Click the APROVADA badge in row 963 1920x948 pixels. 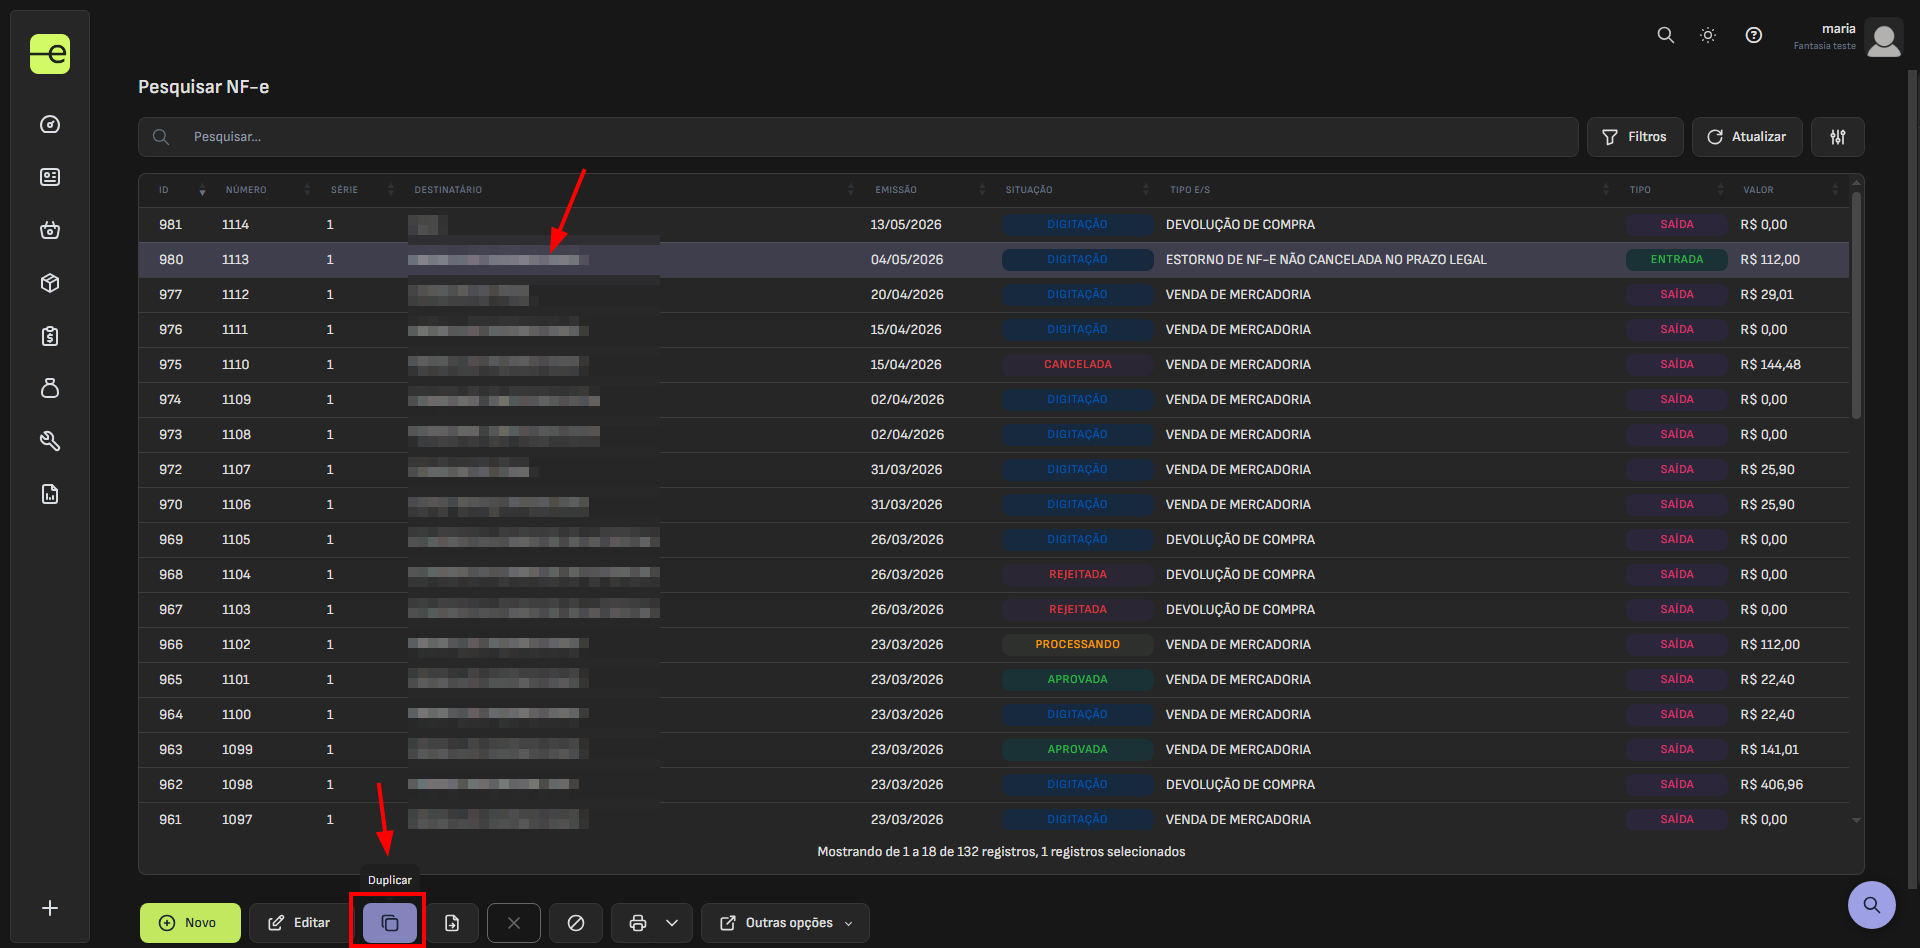(x=1078, y=750)
